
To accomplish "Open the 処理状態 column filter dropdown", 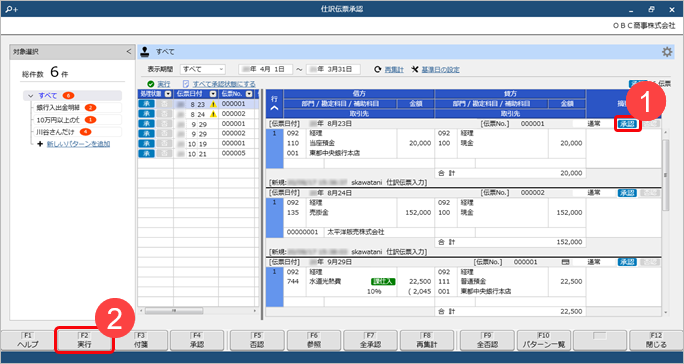I will (168, 94).
